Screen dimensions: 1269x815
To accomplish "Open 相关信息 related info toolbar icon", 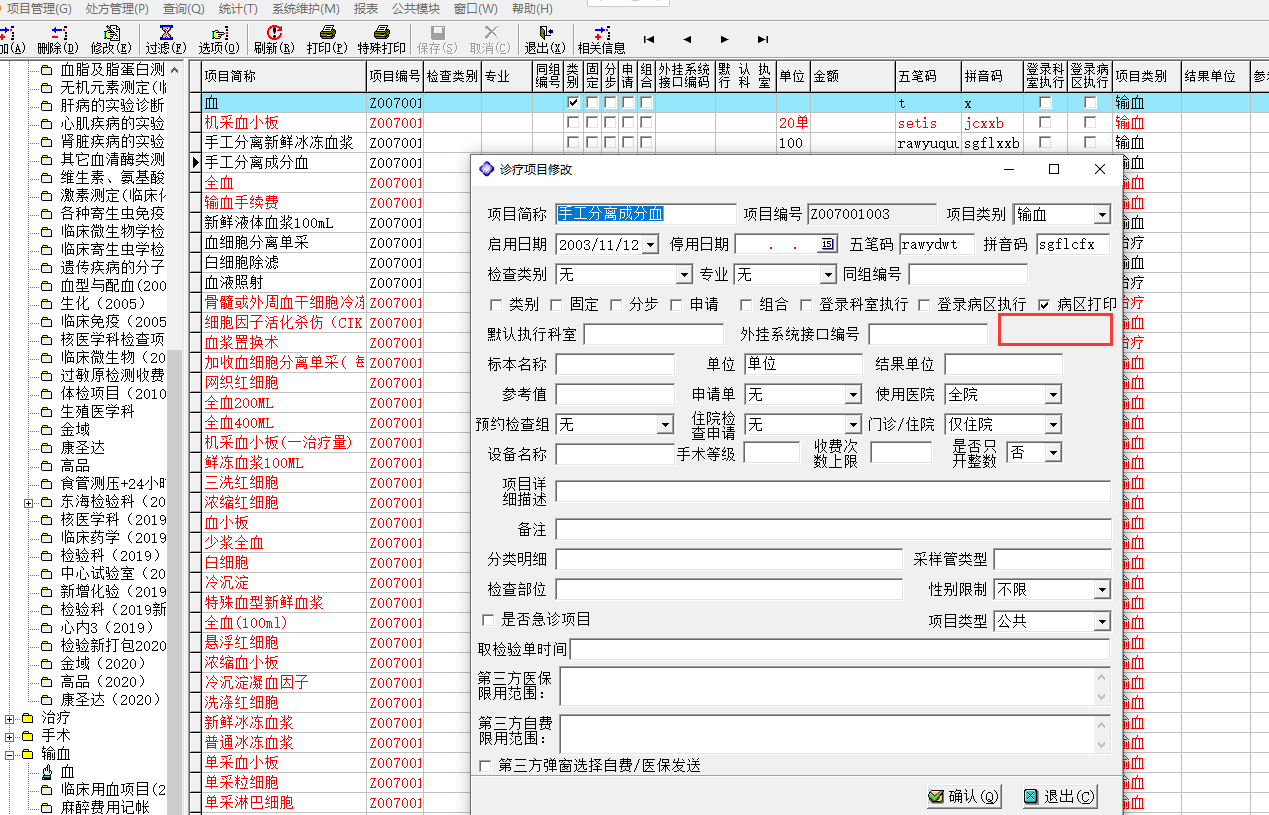I will tap(601, 33).
